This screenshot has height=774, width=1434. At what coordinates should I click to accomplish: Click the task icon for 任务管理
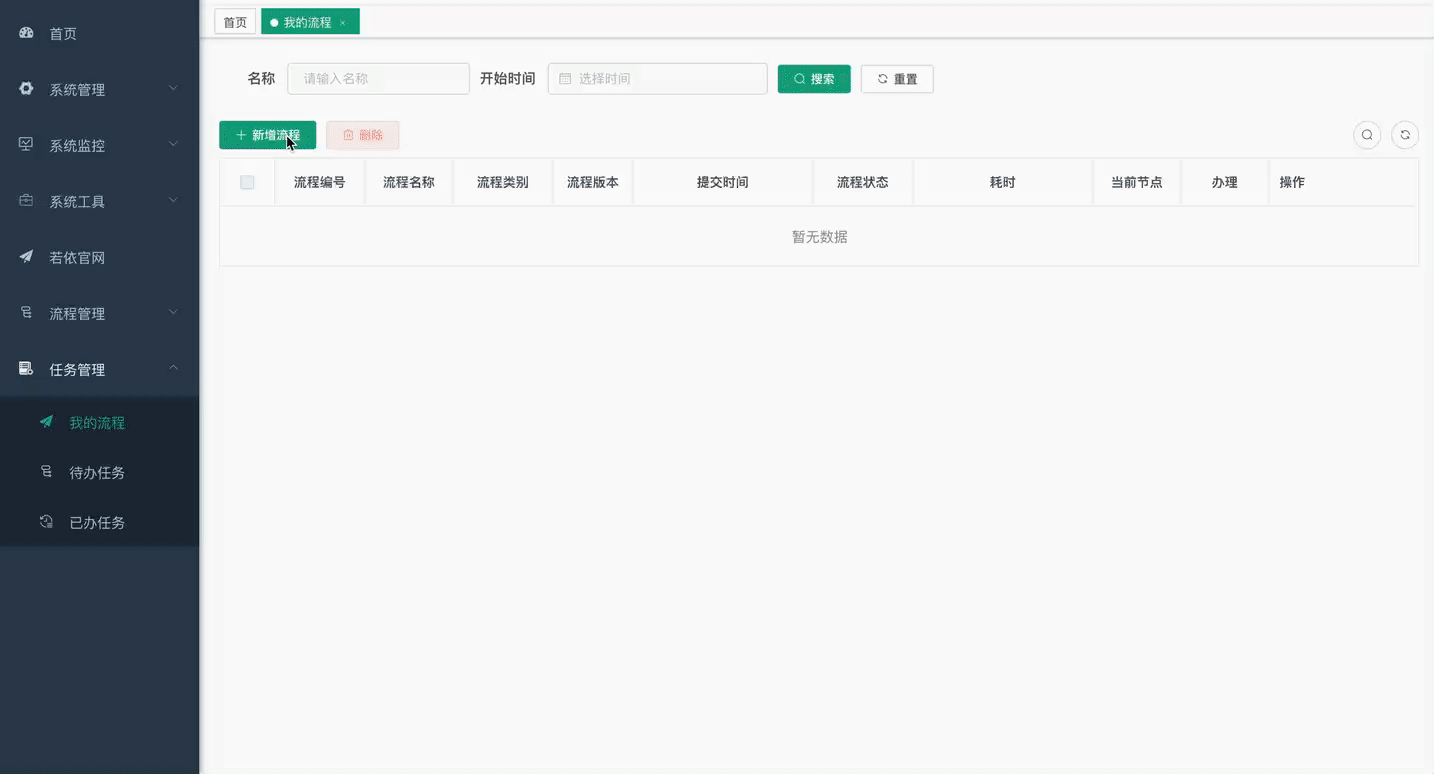[27, 369]
